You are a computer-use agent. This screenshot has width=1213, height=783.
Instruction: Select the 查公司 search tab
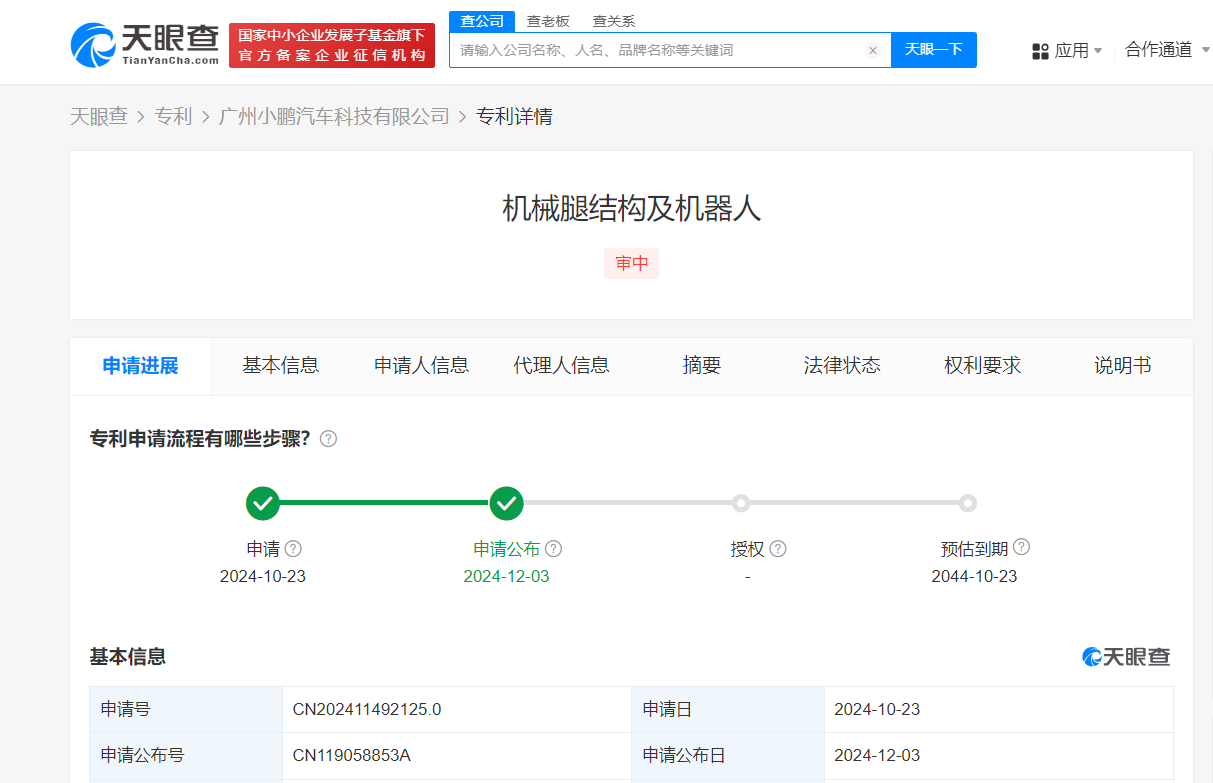pyautogui.click(x=482, y=21)
